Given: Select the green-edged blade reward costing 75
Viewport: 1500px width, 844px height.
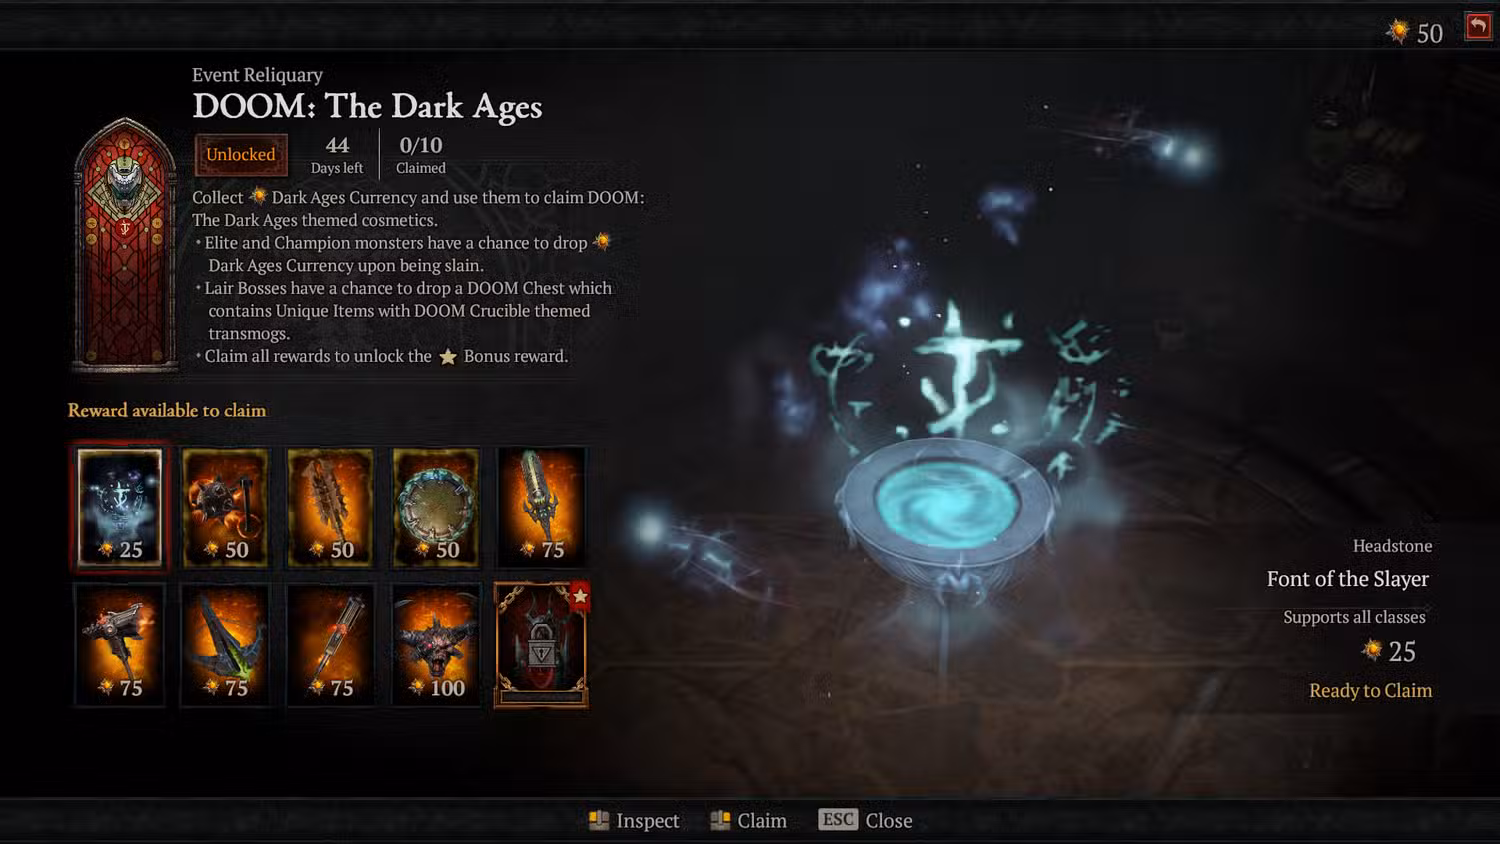Looking at the screenshot, I should click(225, 645).
